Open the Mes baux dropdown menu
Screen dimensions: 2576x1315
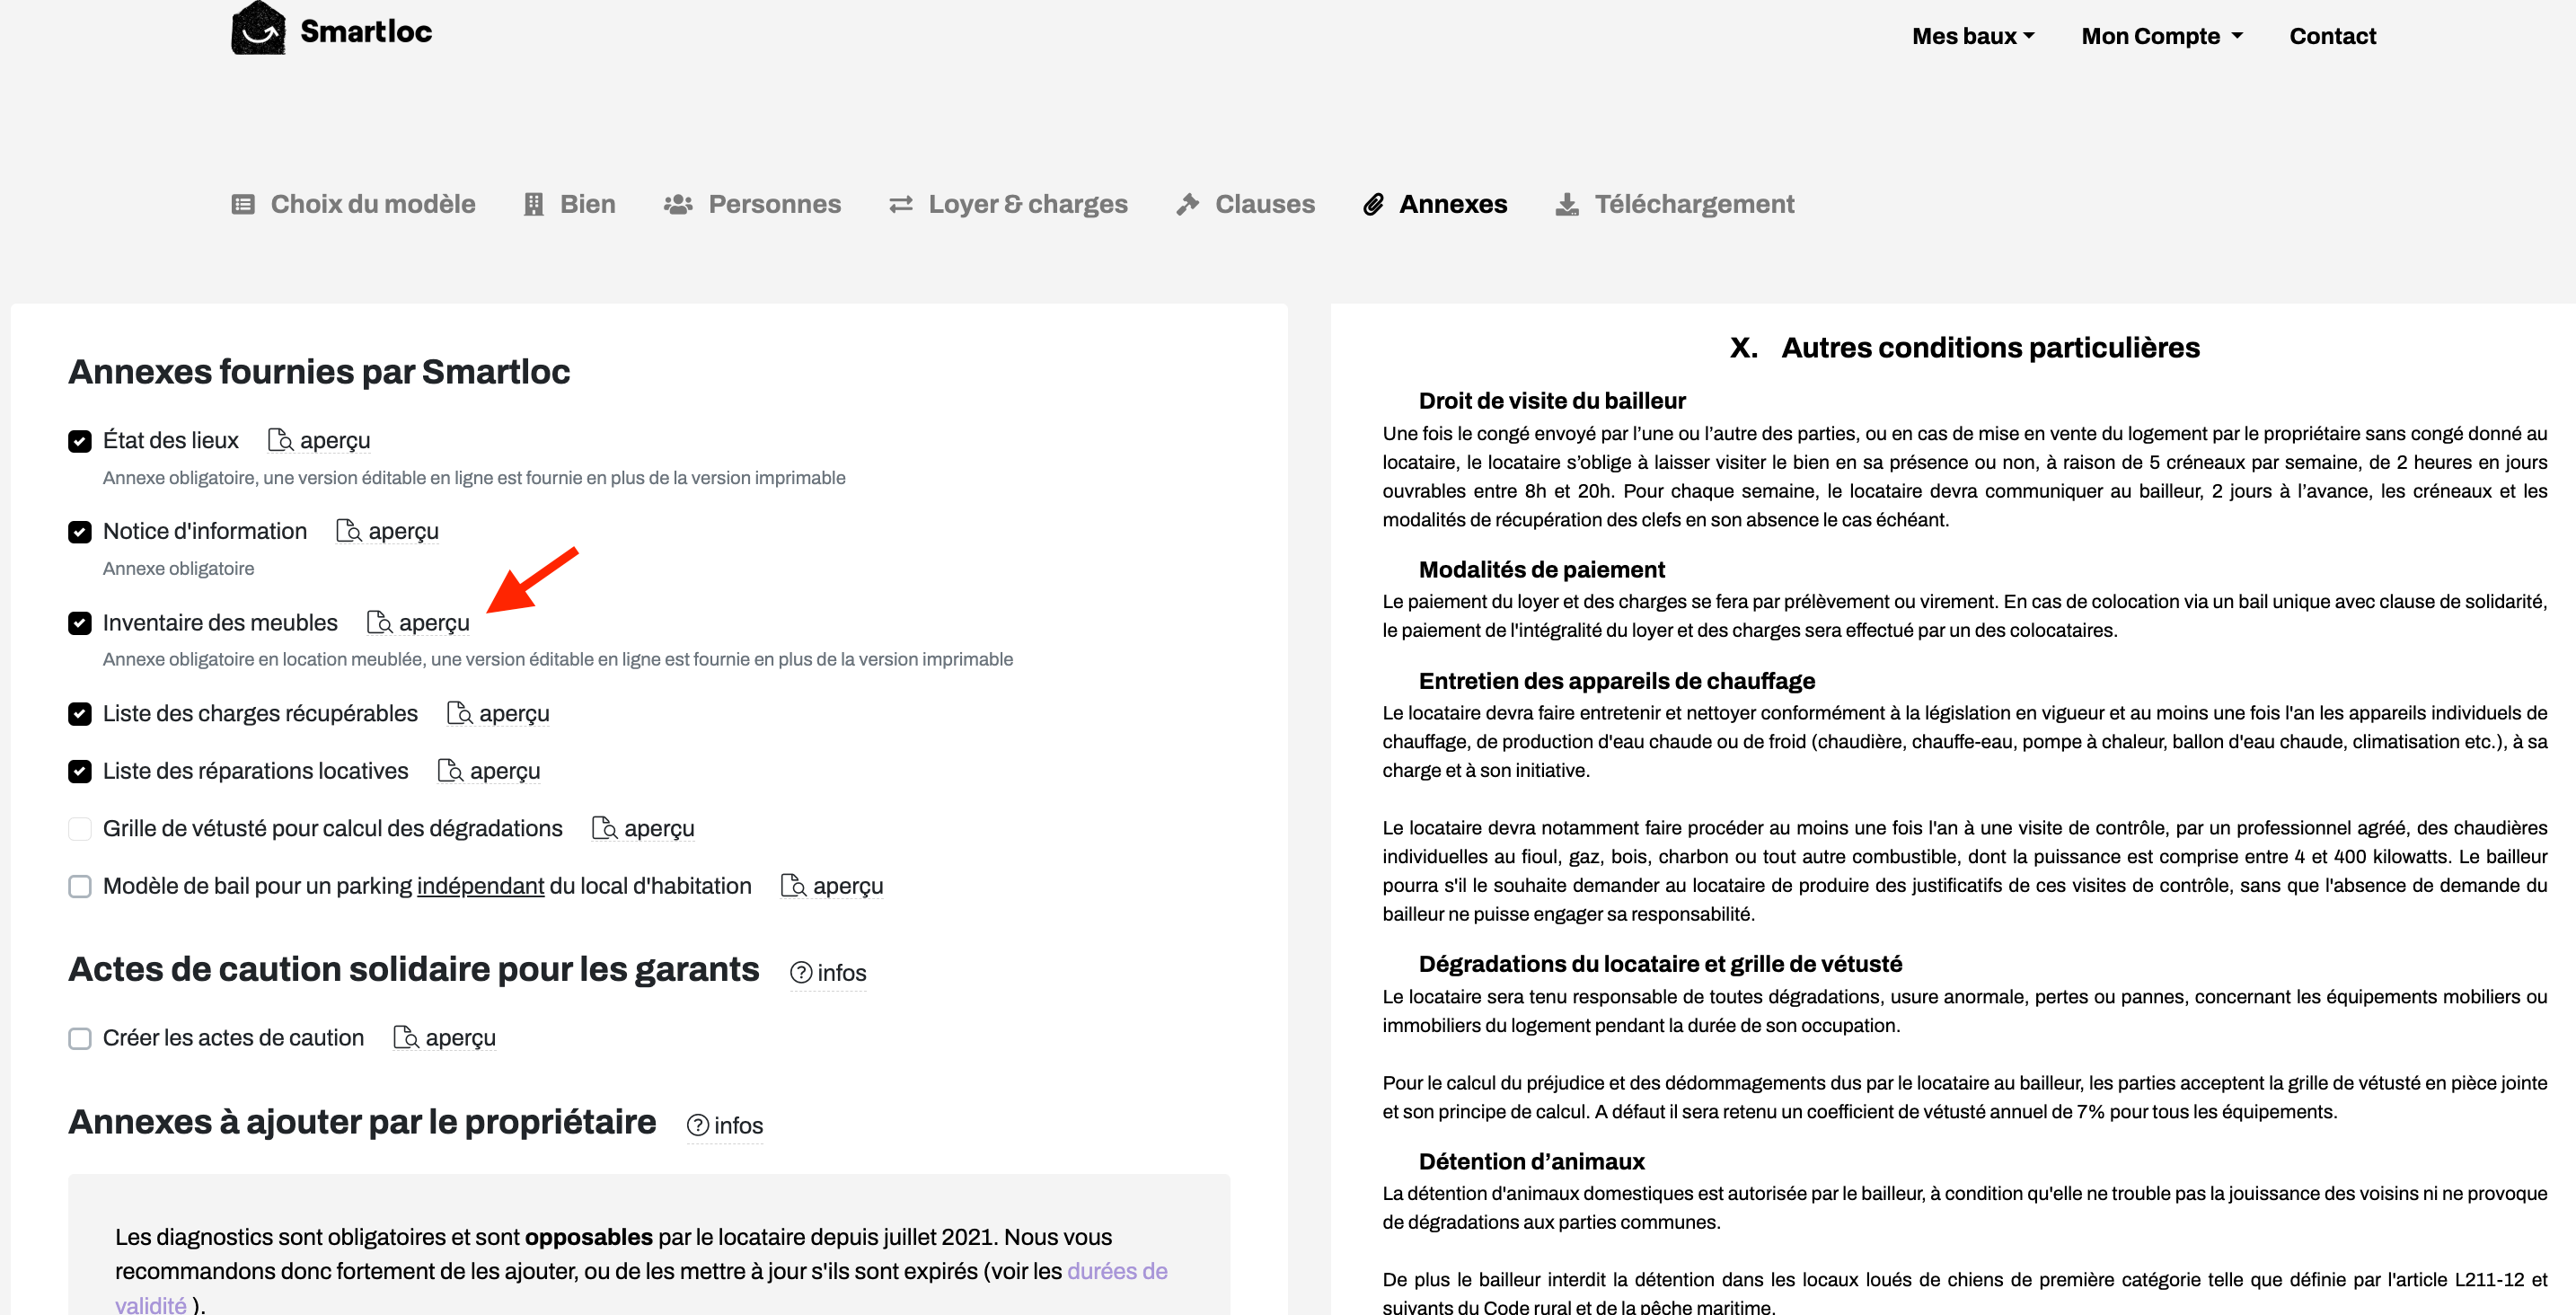coord(1973,36)
